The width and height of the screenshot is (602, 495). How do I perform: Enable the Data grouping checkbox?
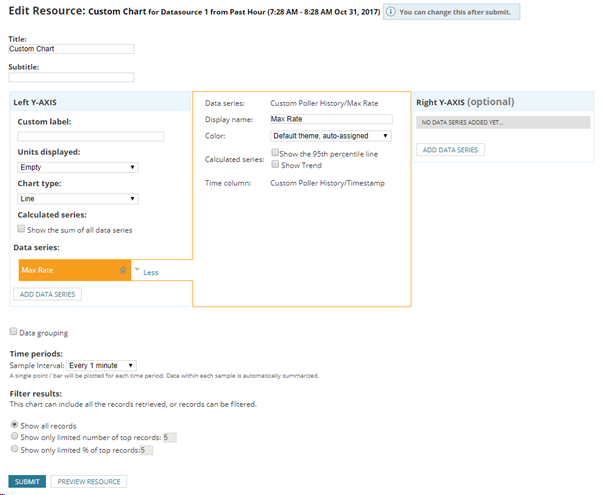[13, 331]
